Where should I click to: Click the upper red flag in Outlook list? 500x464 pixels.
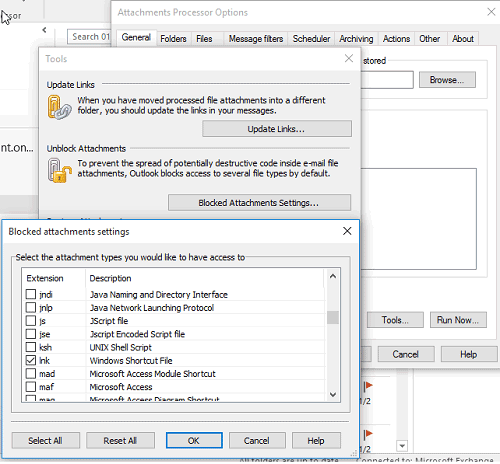tap(368, 387)
